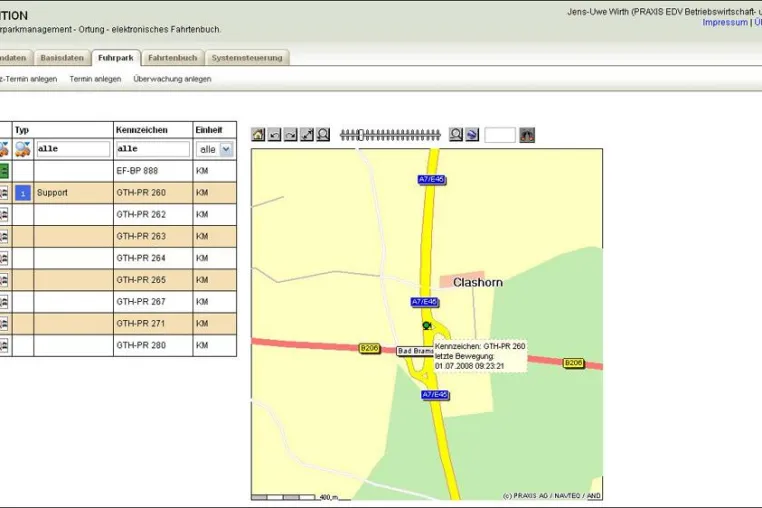The height and width of the screenshot is (508, 762).
Task: Click the blue number icon in Support row
Action: [23, 193]
